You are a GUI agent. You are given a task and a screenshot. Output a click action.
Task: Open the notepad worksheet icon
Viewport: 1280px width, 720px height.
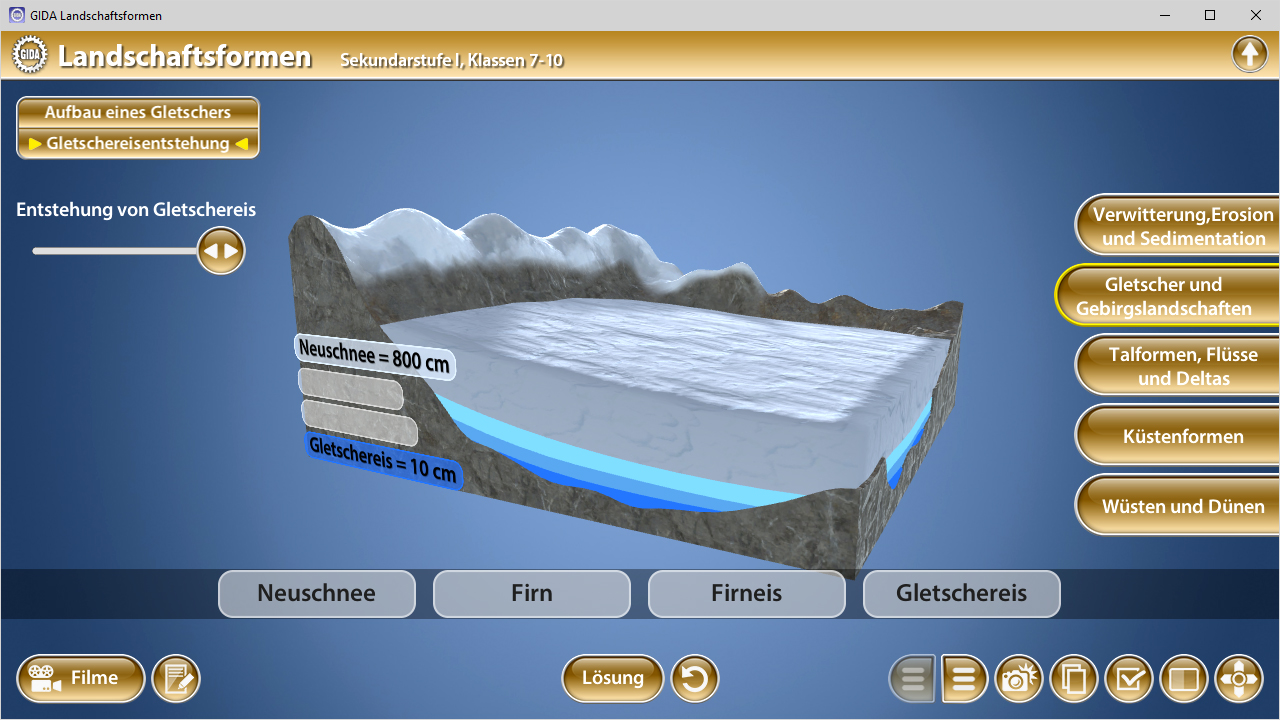176,679
